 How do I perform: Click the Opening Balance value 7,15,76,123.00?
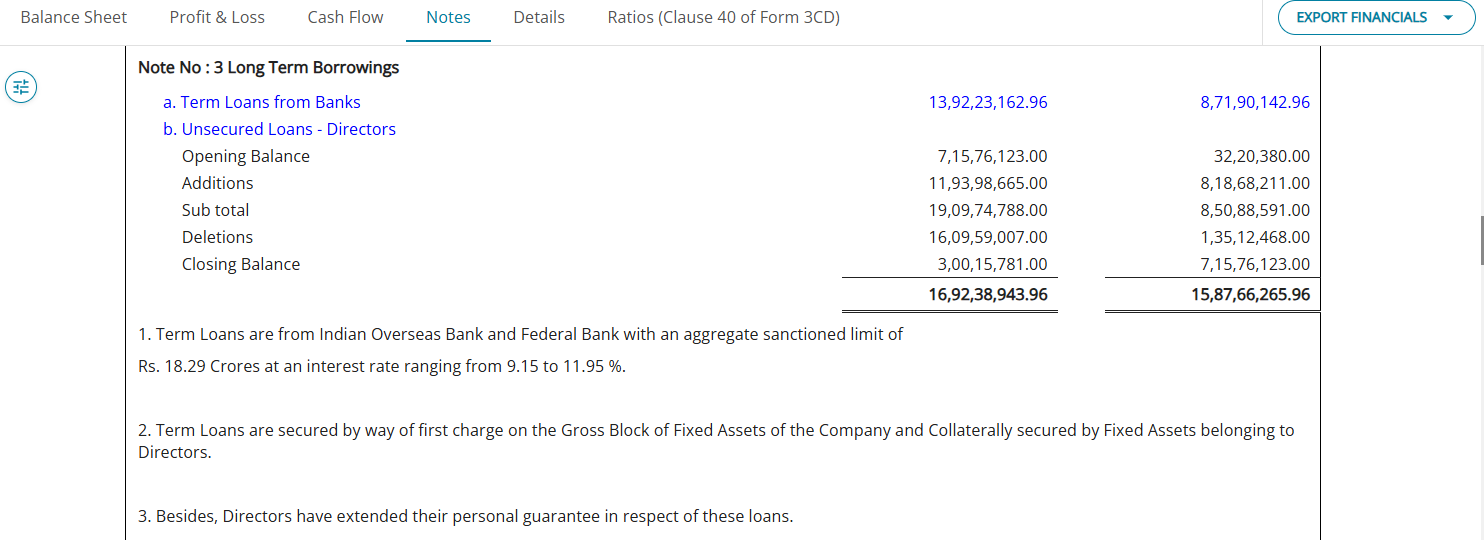993,156
